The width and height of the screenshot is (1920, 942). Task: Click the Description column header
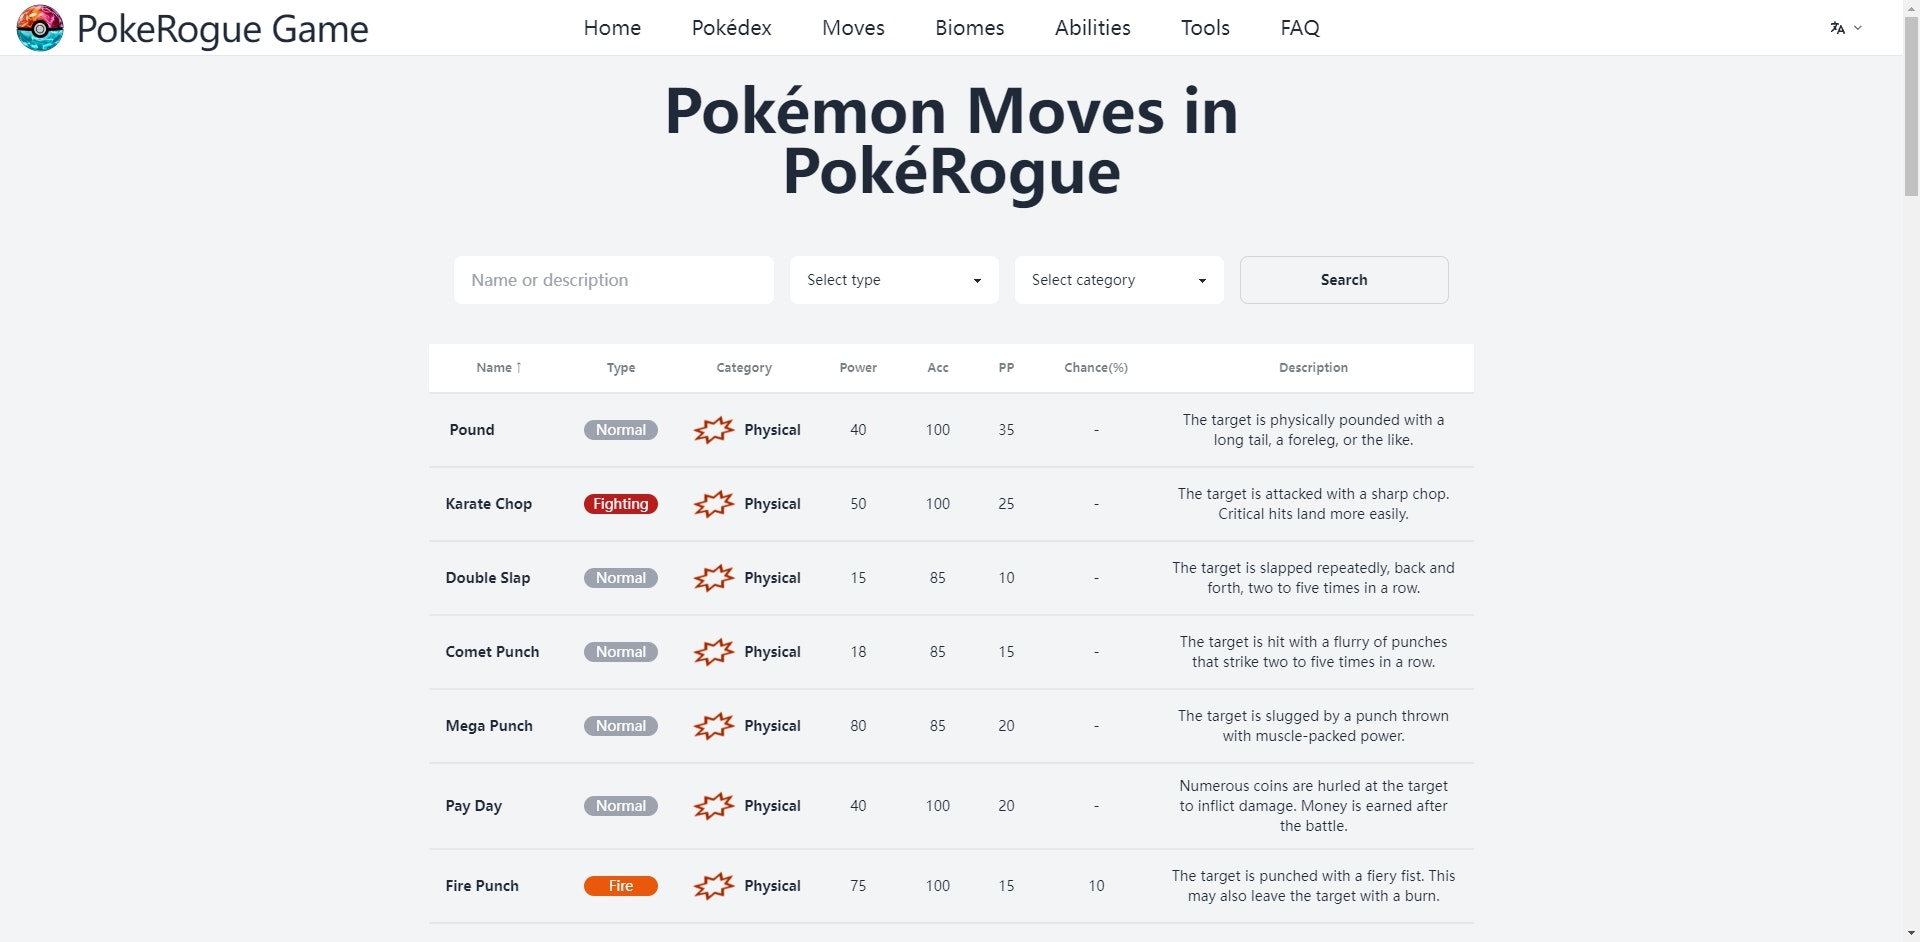tap(1313, 368)
